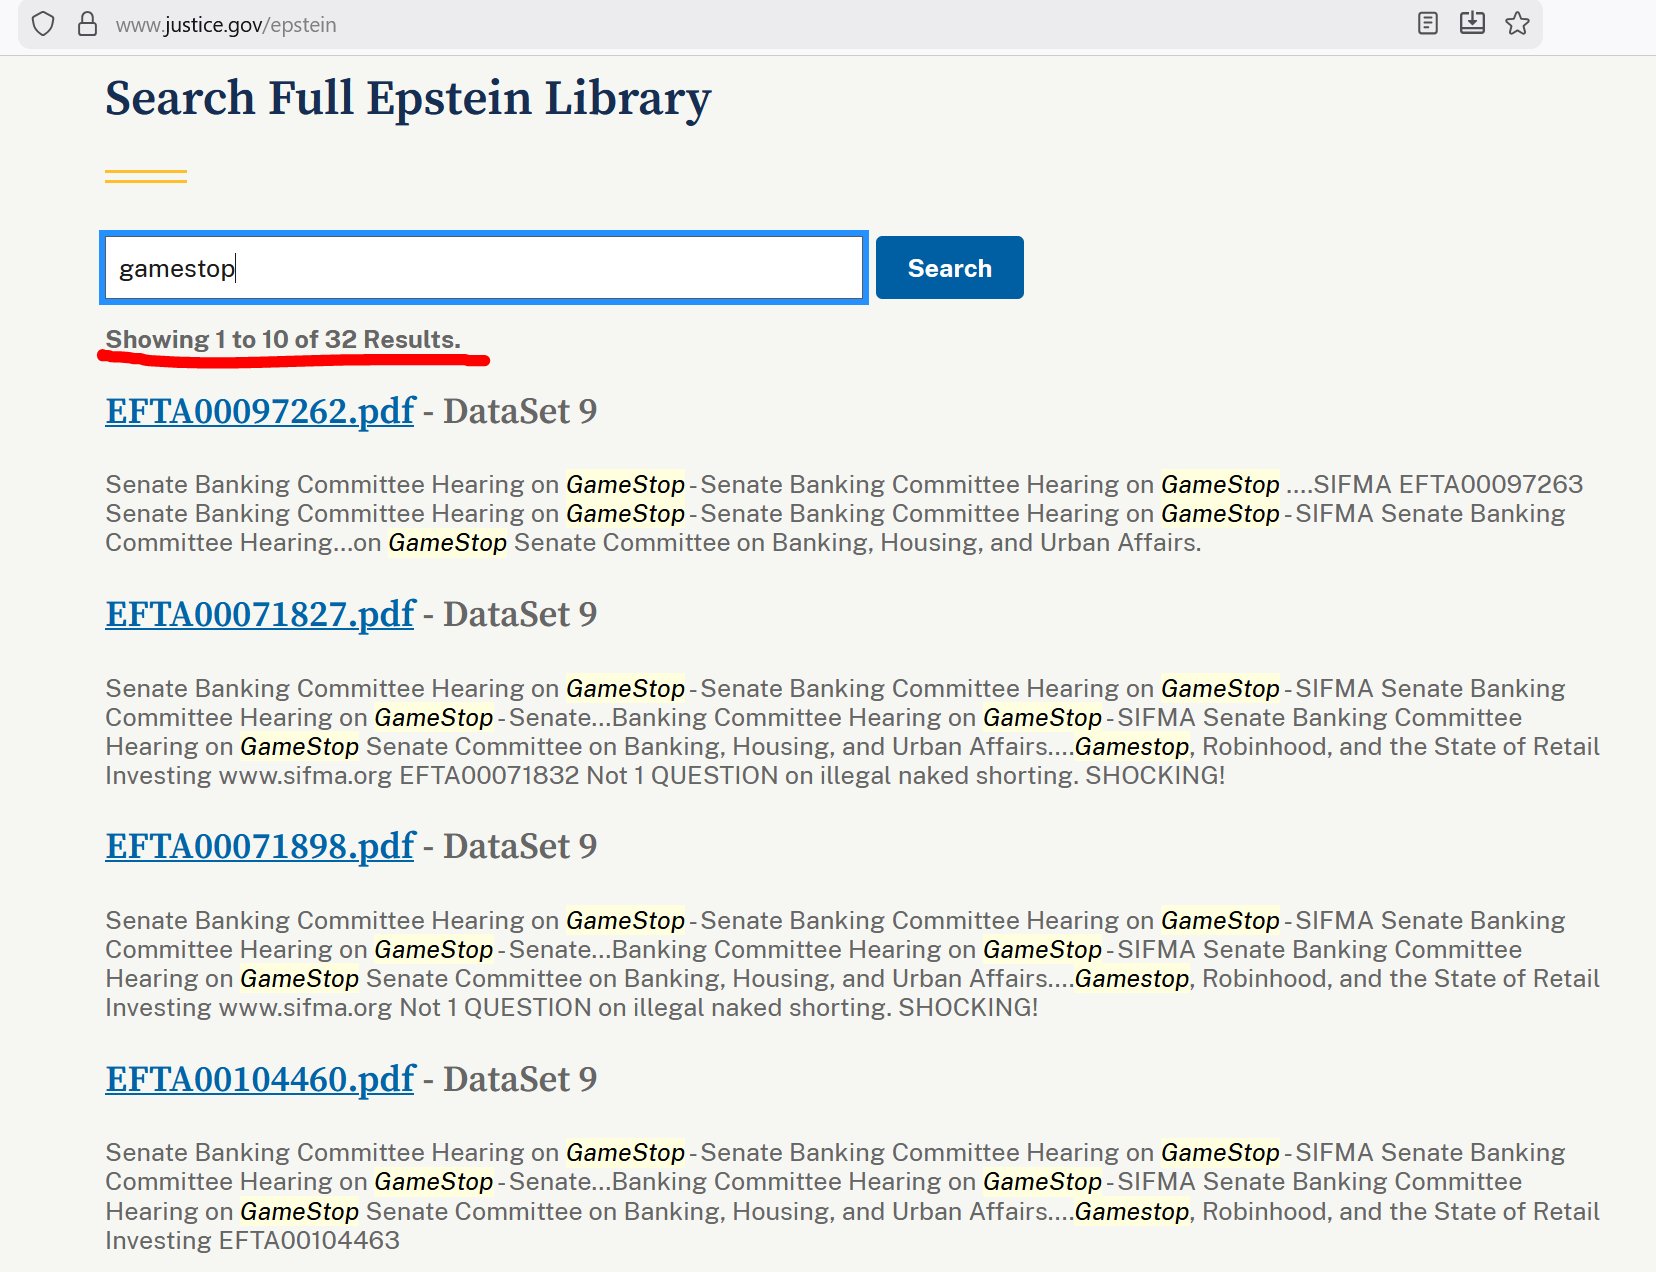The height and width of the screenshot is (1272, 1656).
Task: Click the 'SIFMA EFTA00097263' text in first result
Action: click(1448, 484)
